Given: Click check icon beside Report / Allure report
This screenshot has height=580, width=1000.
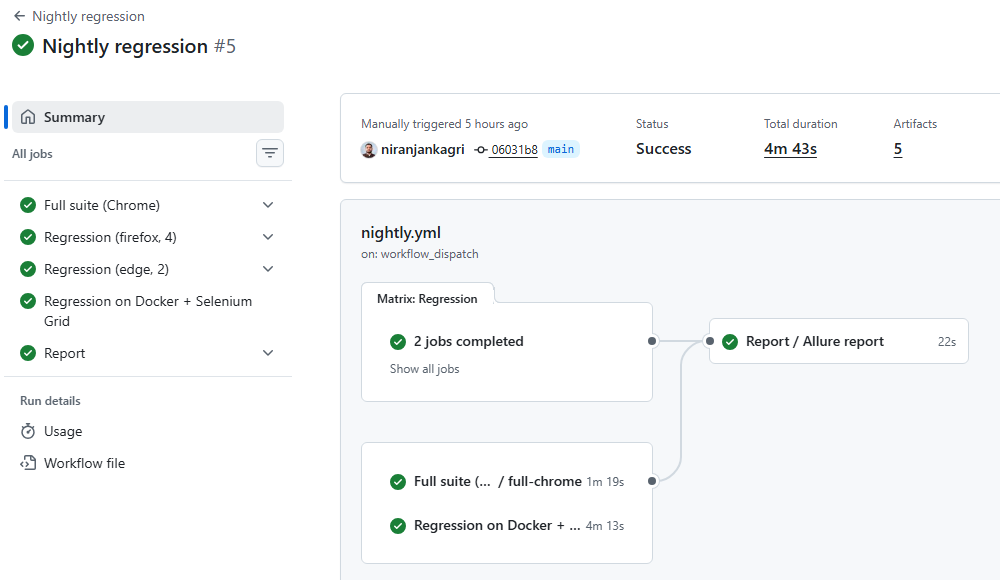Looking at the screenshot, I should coord(730,341).
